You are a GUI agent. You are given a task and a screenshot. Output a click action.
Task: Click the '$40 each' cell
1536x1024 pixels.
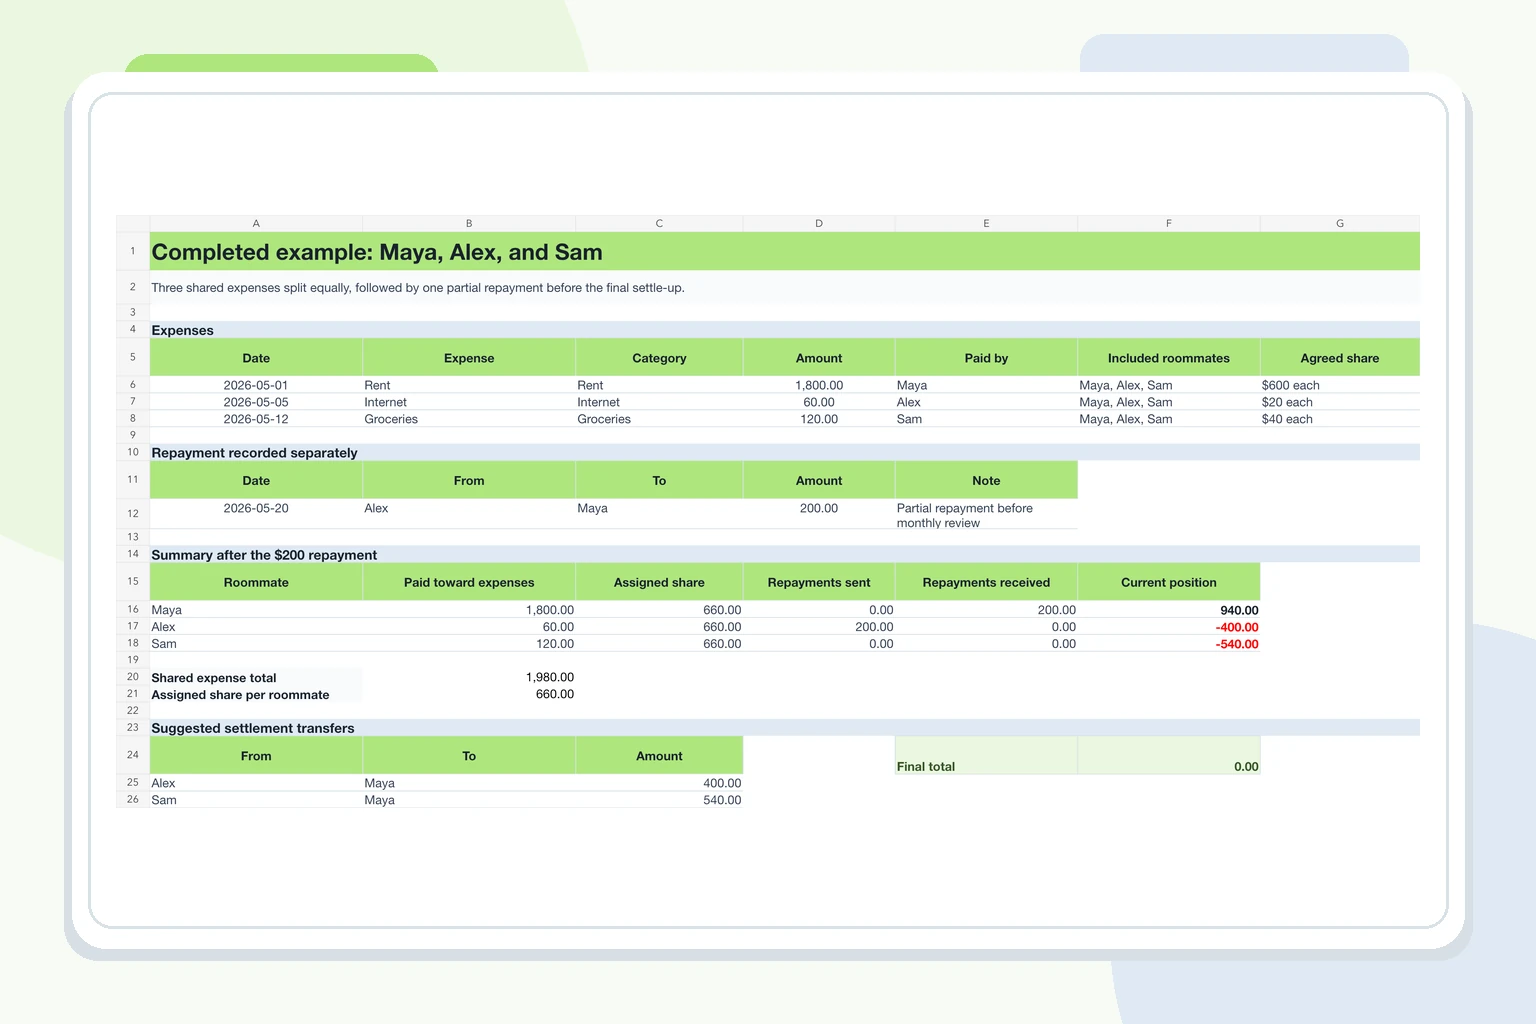coord(1340,419)
